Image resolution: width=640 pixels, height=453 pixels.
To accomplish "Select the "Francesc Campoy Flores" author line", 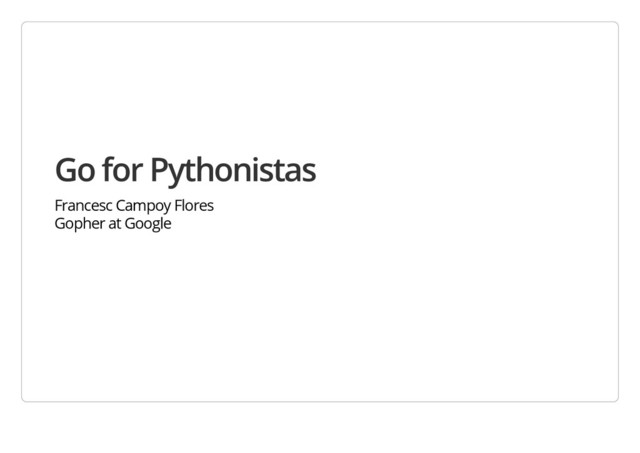I will [x=134, y=206].
